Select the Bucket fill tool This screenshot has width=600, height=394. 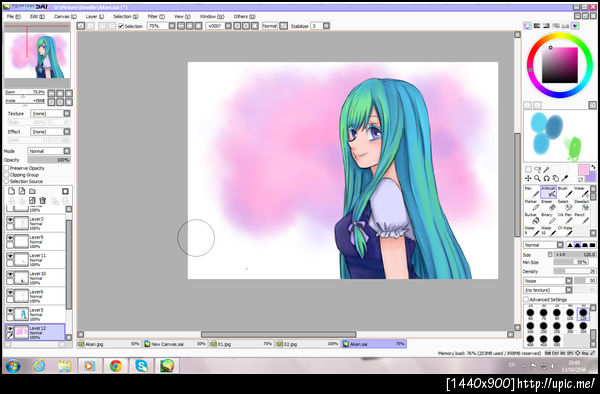532,219
